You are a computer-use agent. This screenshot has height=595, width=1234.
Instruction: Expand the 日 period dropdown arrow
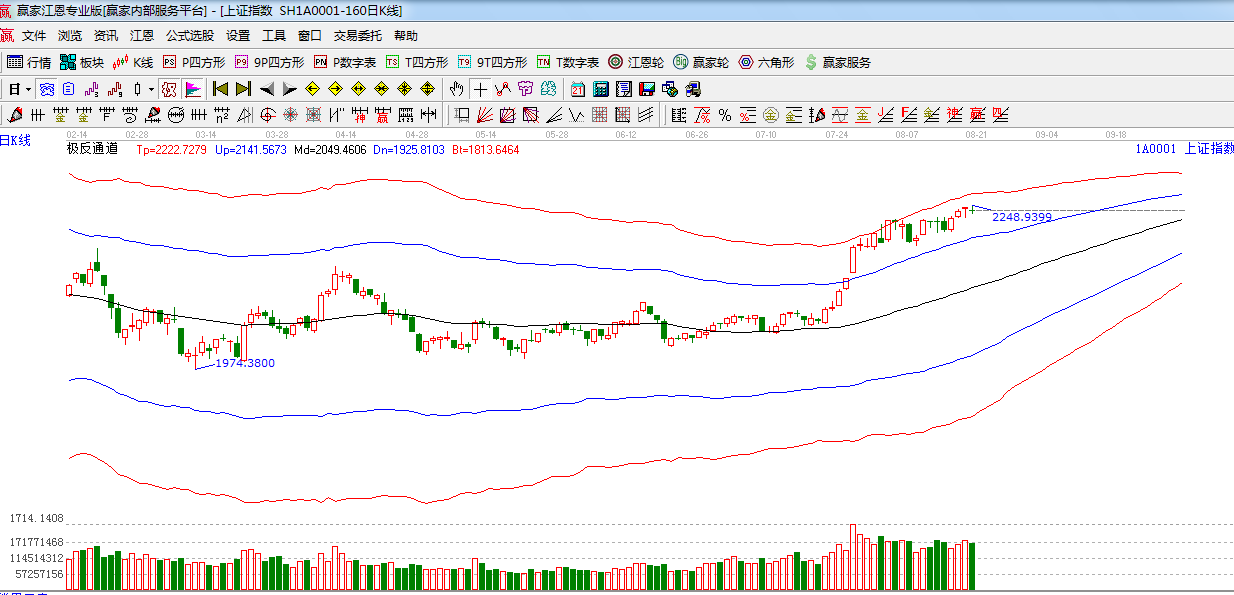click(29, 89)
